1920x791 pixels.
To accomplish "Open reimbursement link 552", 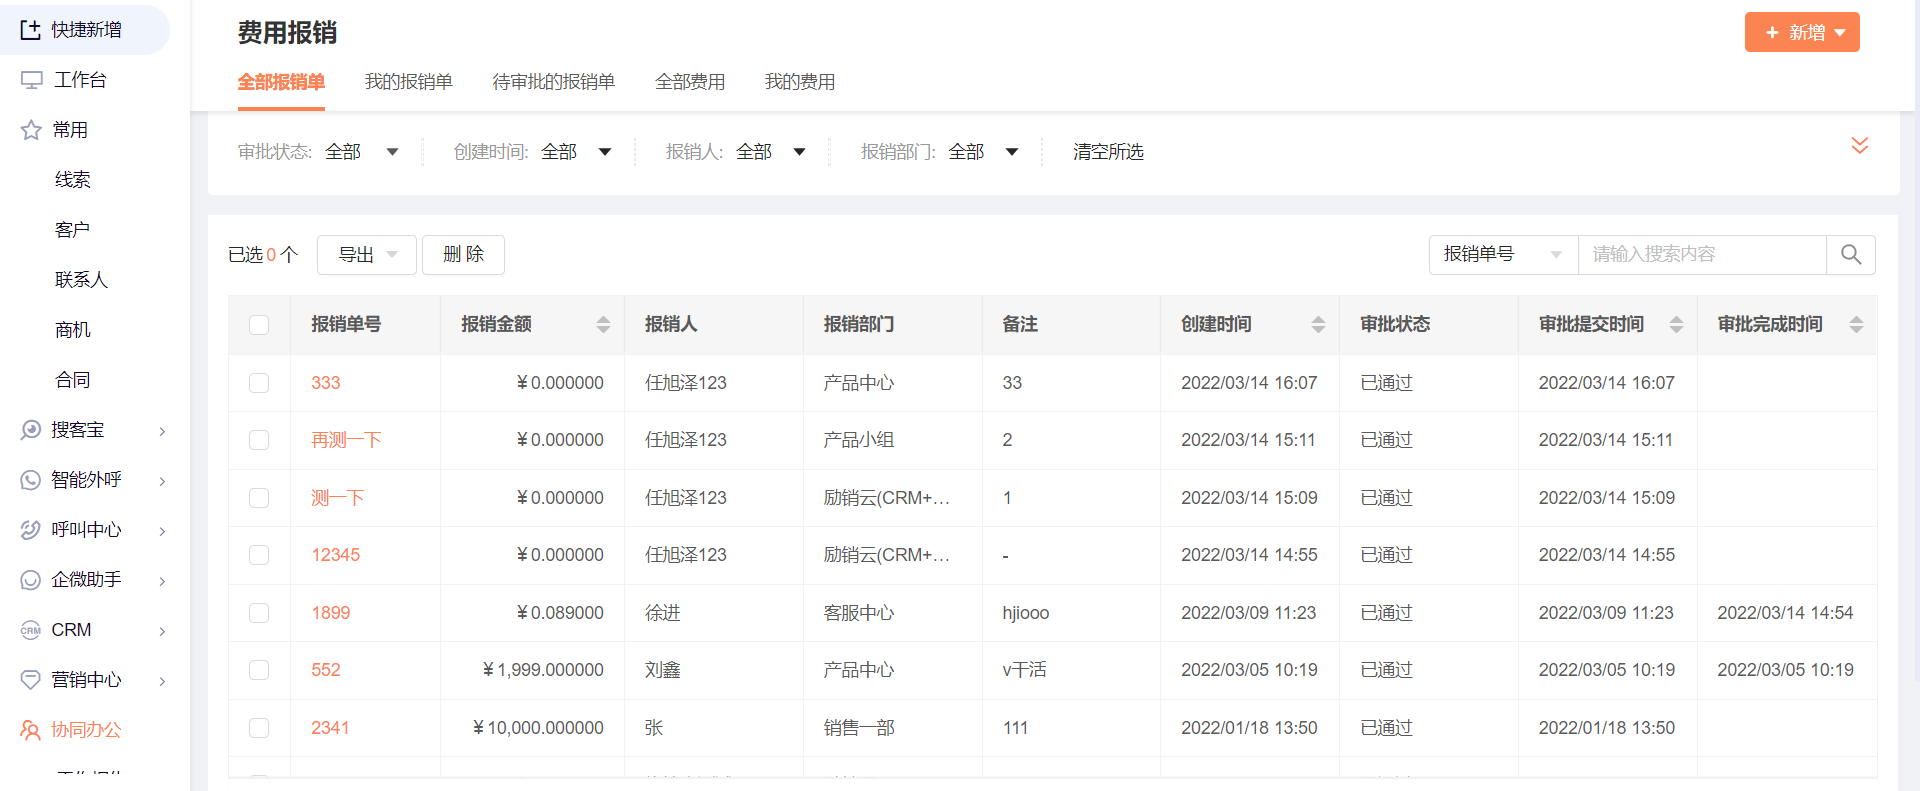I will pyautogui.click(x=326, y=670).
